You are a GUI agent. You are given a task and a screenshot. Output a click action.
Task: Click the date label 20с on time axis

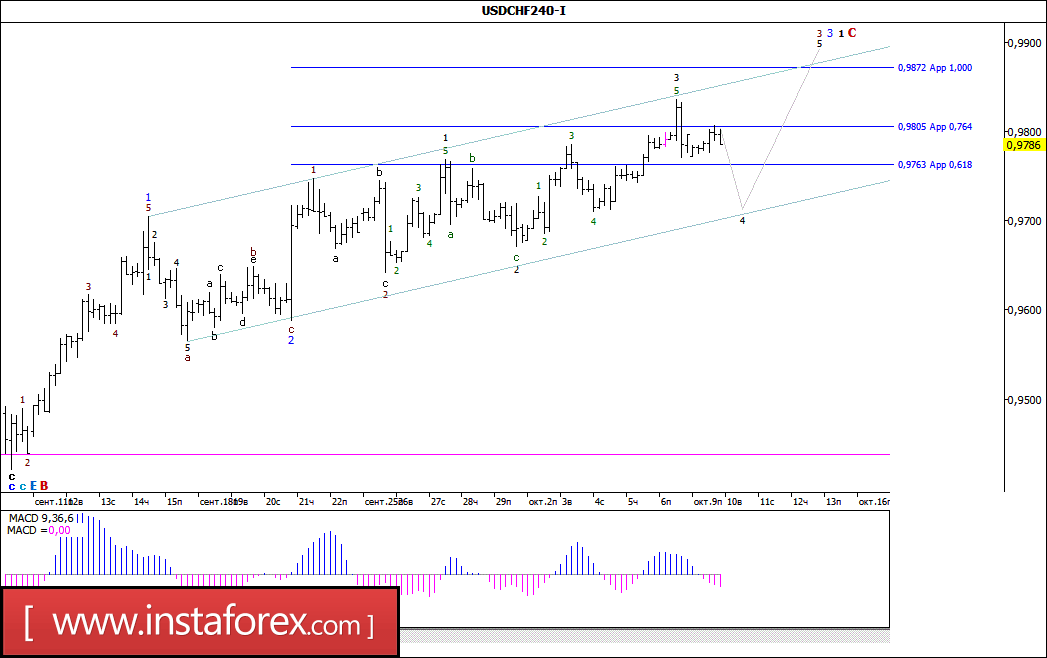[x=272, y=502]
